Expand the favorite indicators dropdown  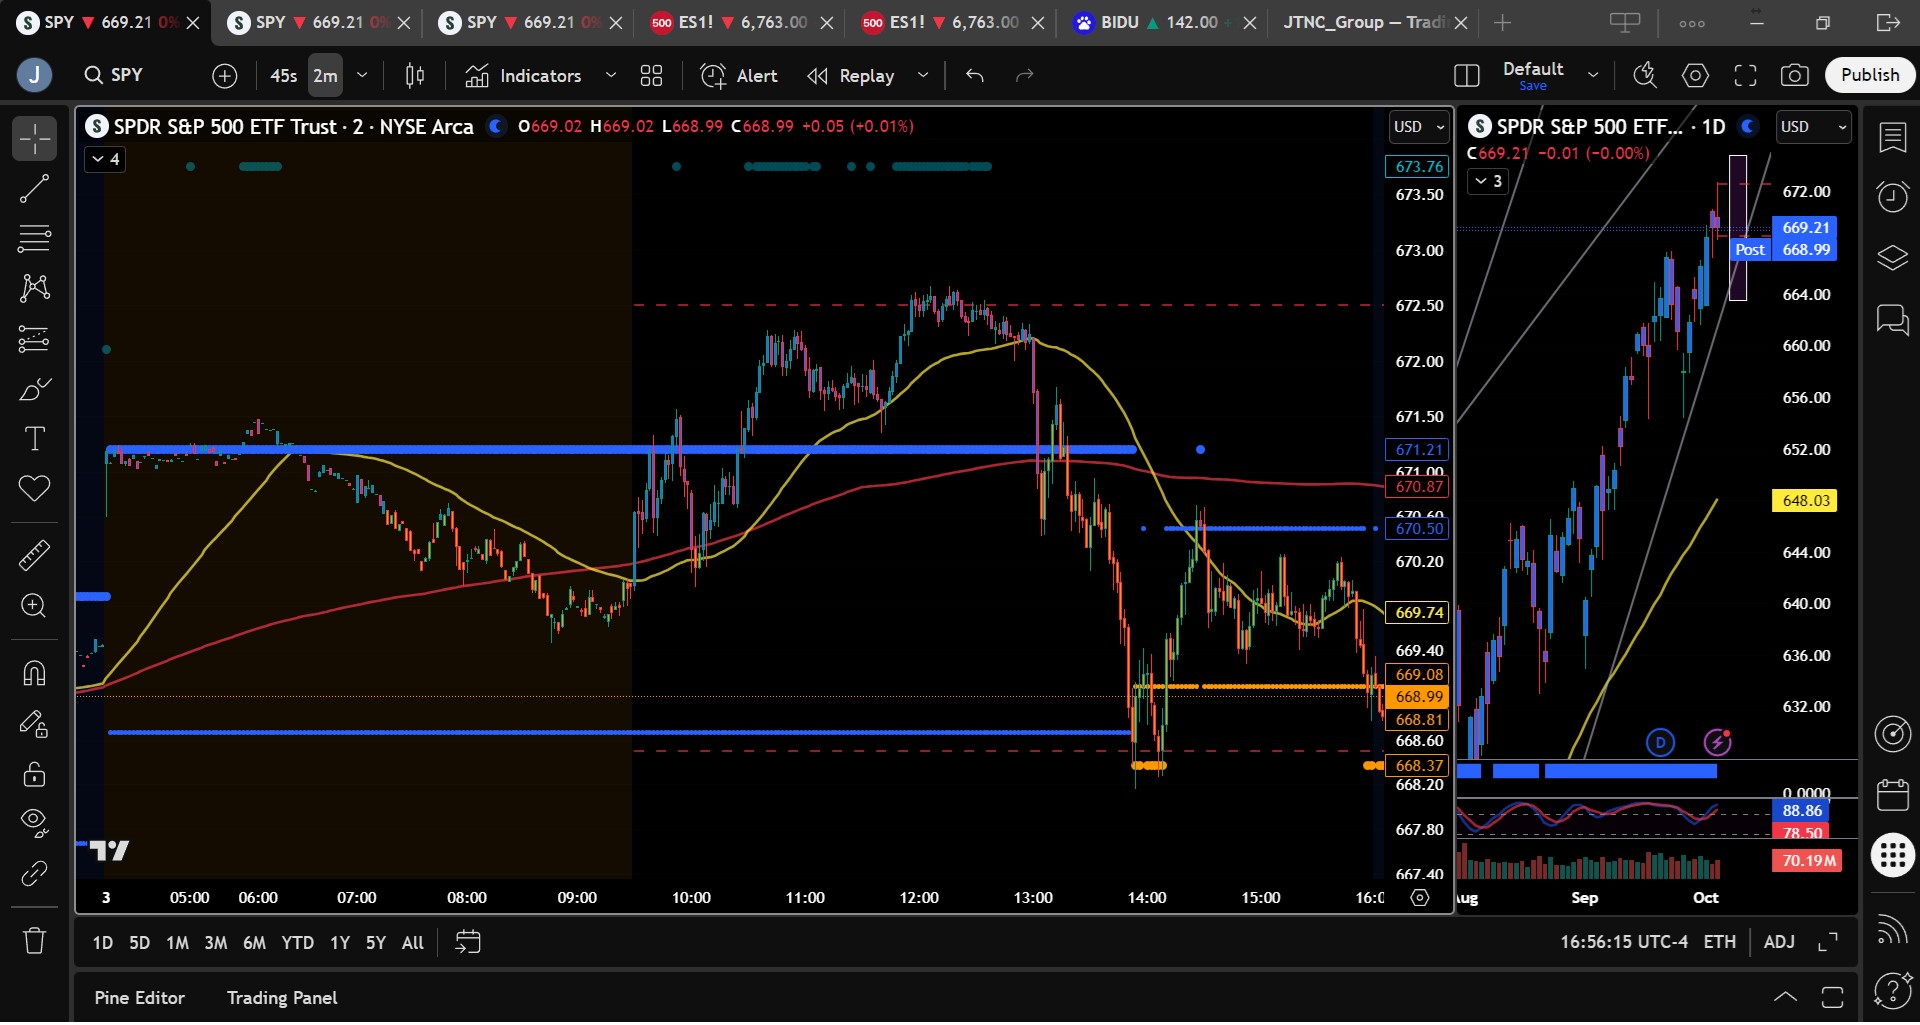pyautogui.click(x=611, y=75)
